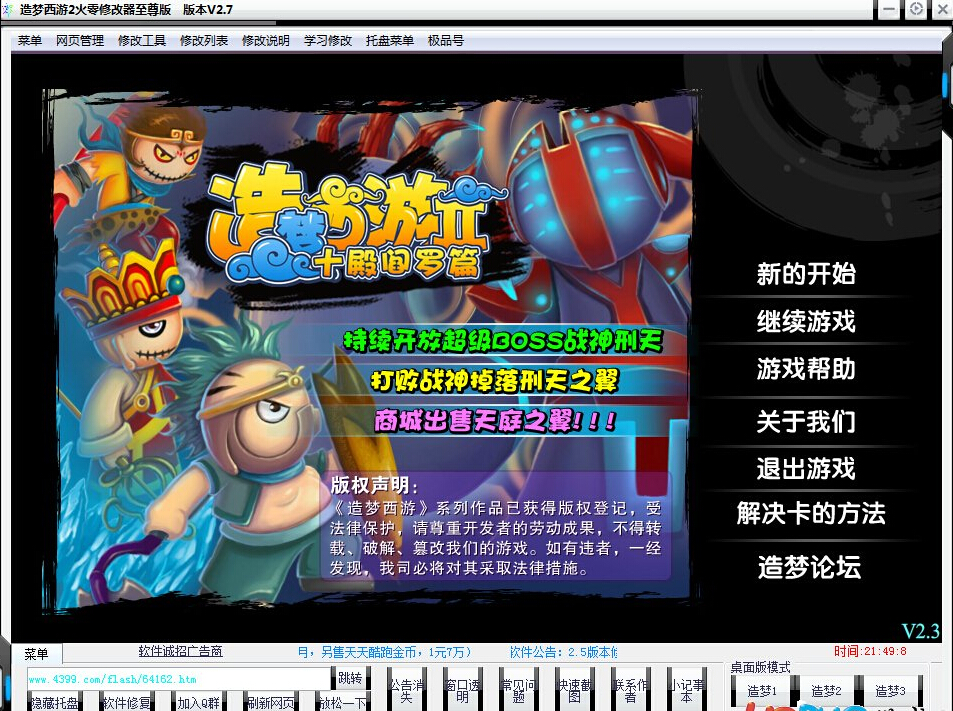Click the scrolling ad text about 天天酷跑金币
The image size is (953, 711).
click(384, 652)
